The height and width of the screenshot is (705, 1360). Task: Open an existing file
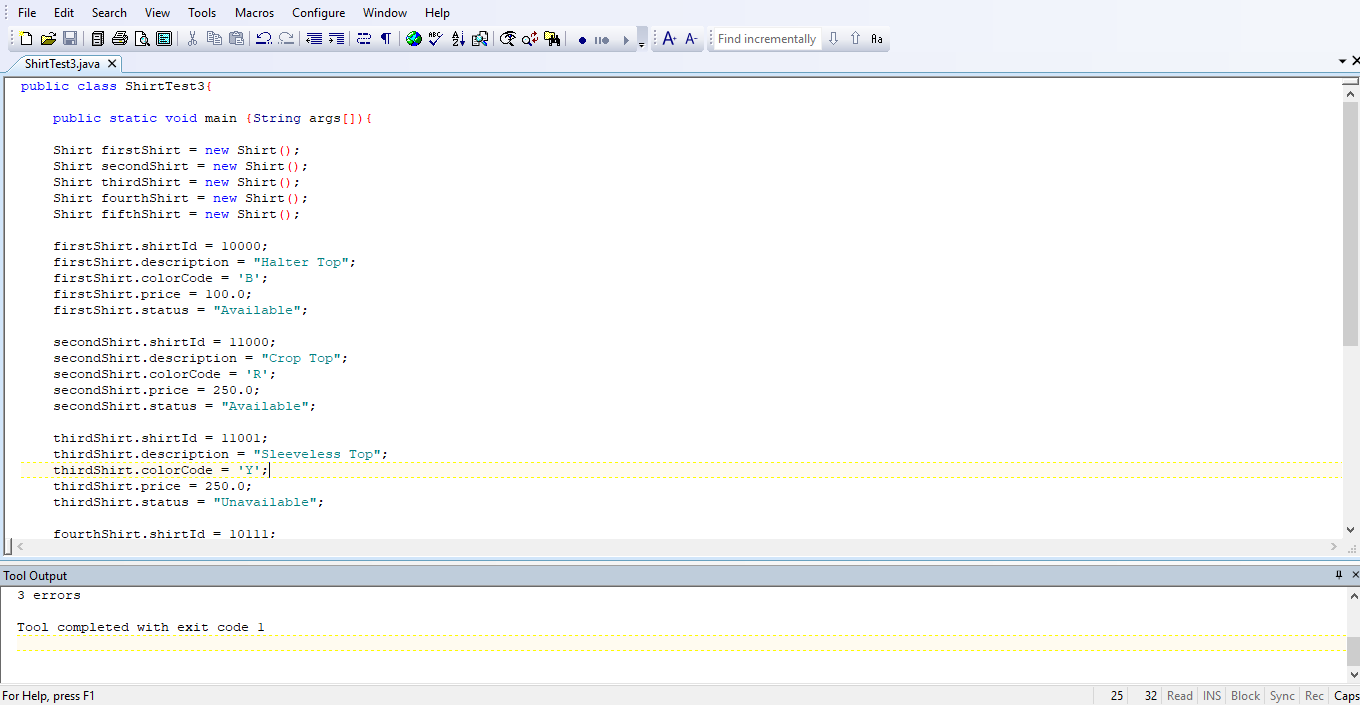pos(47,38)
